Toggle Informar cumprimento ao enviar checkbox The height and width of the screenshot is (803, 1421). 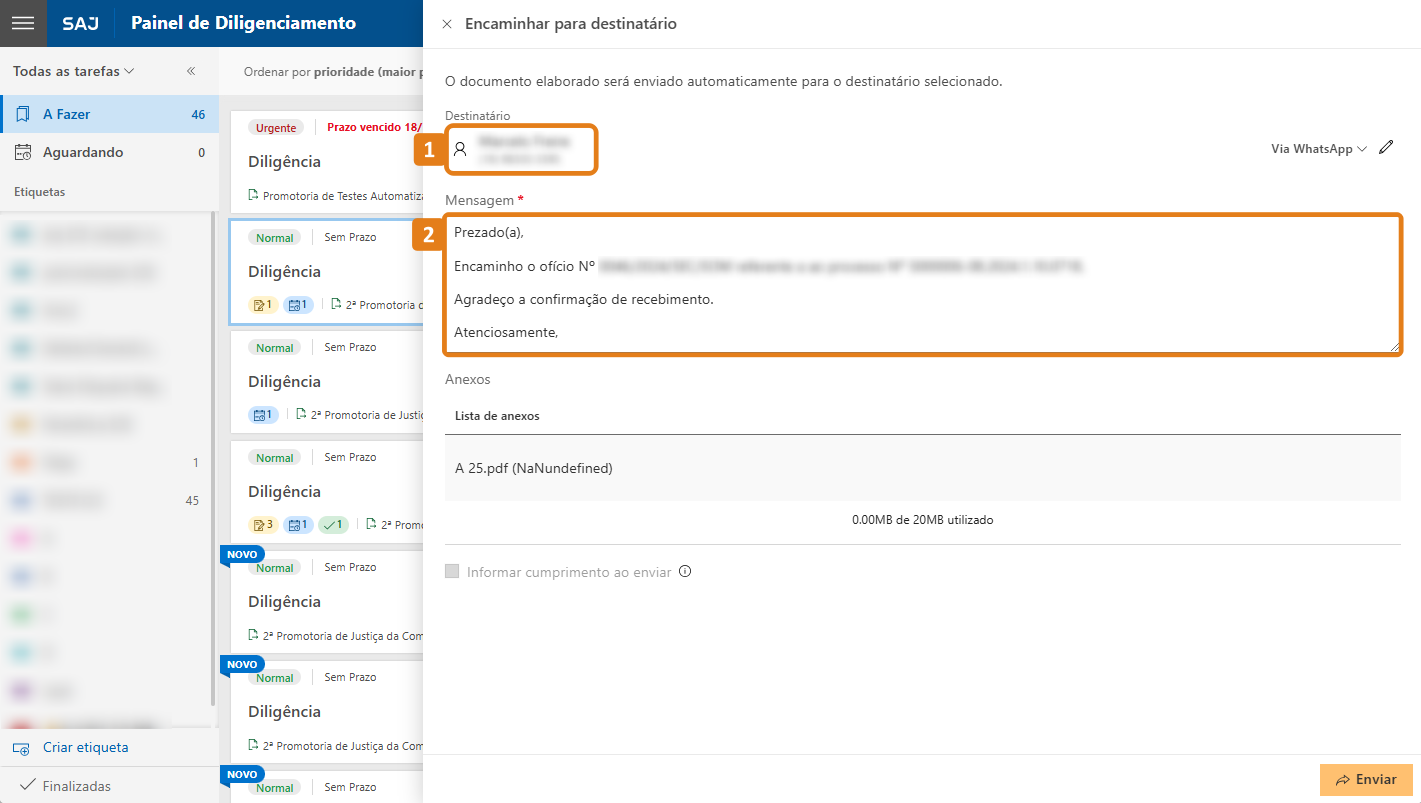point(452,572)
